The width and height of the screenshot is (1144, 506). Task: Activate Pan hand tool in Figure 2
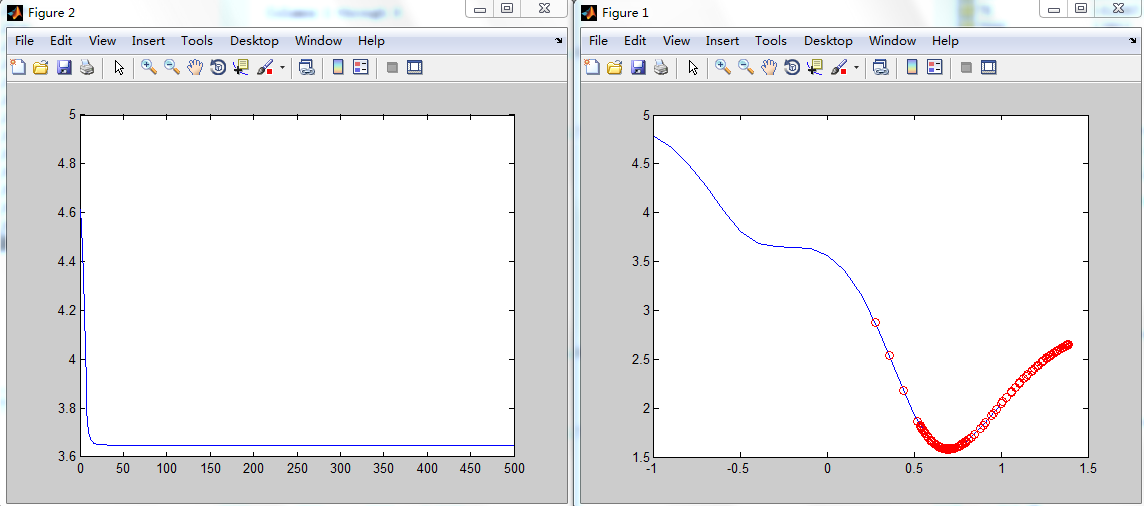click(195, 68)
